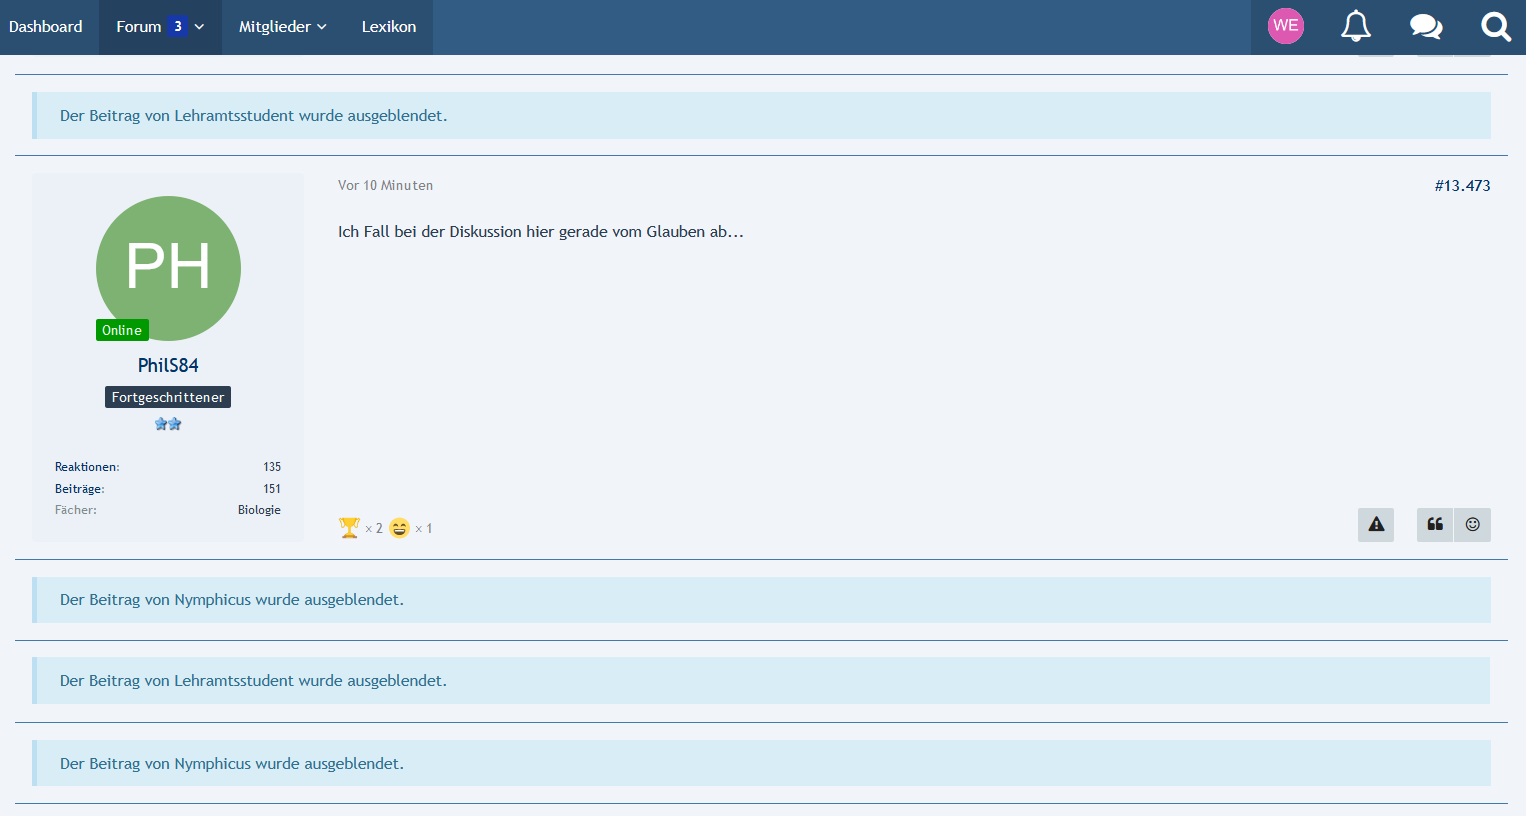1526x816 pixels.
Task: Open the Dashboard menu item
Action: pyautogui.click(x=46, y=27)
